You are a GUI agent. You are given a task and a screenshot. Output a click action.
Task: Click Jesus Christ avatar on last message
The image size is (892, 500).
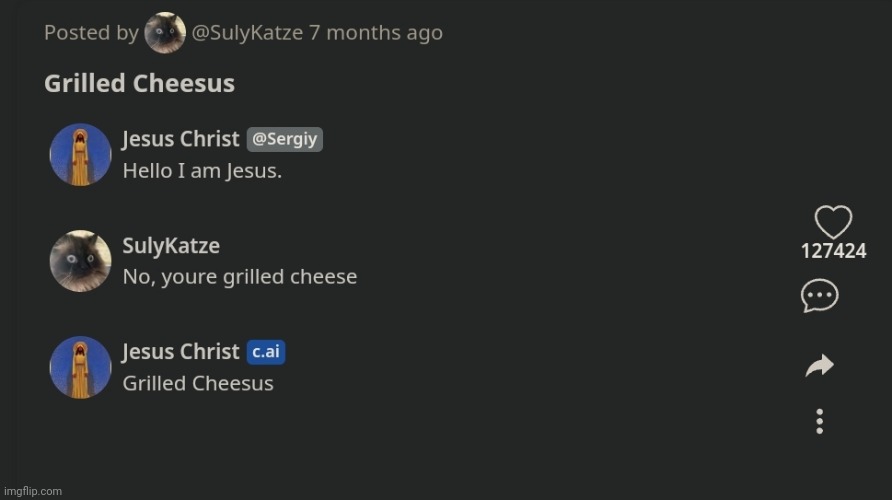80,367
